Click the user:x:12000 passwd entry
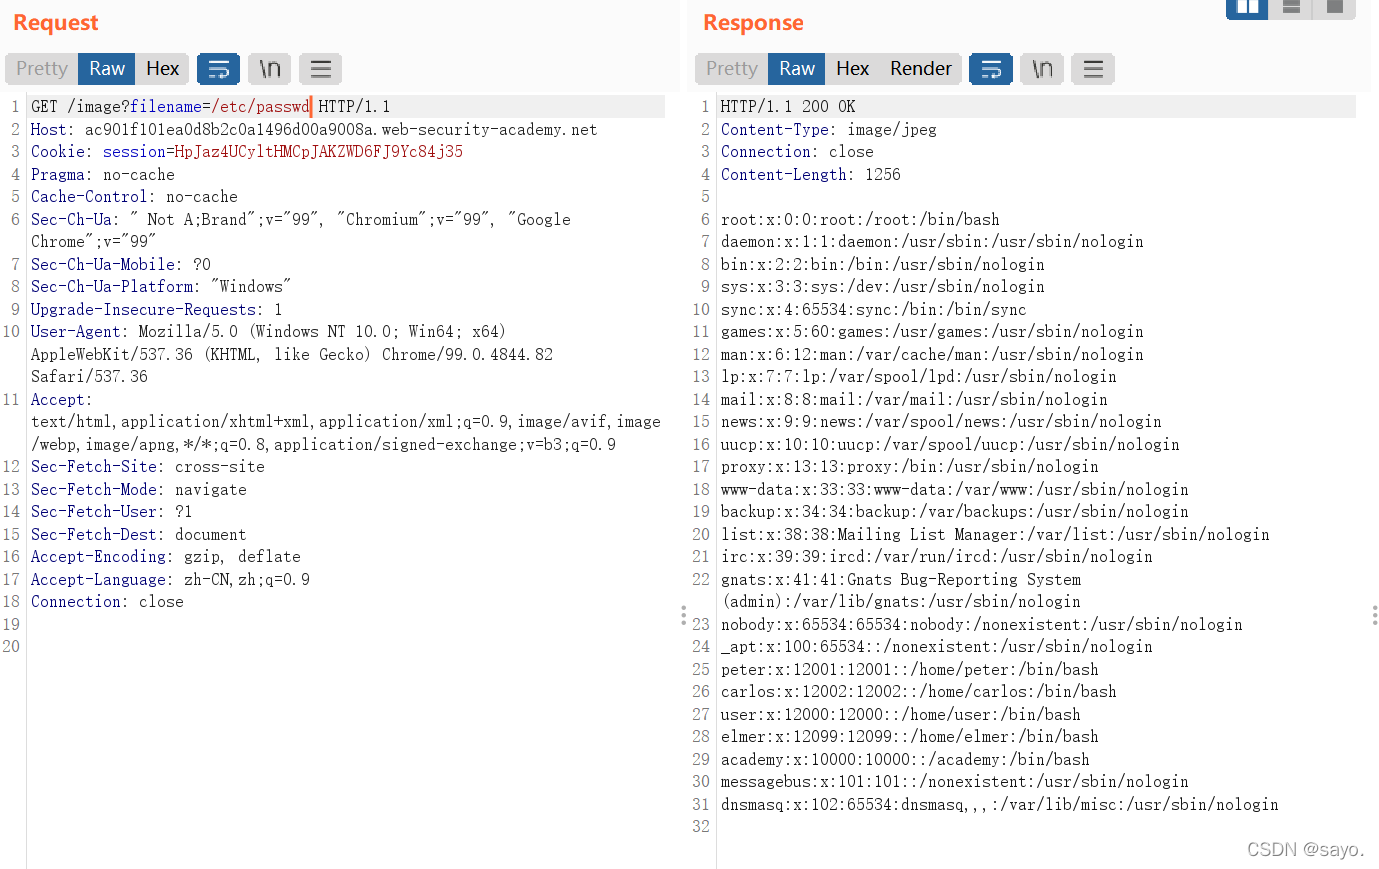This screenshot has width=1379, height=869. [x=901, y=714]
